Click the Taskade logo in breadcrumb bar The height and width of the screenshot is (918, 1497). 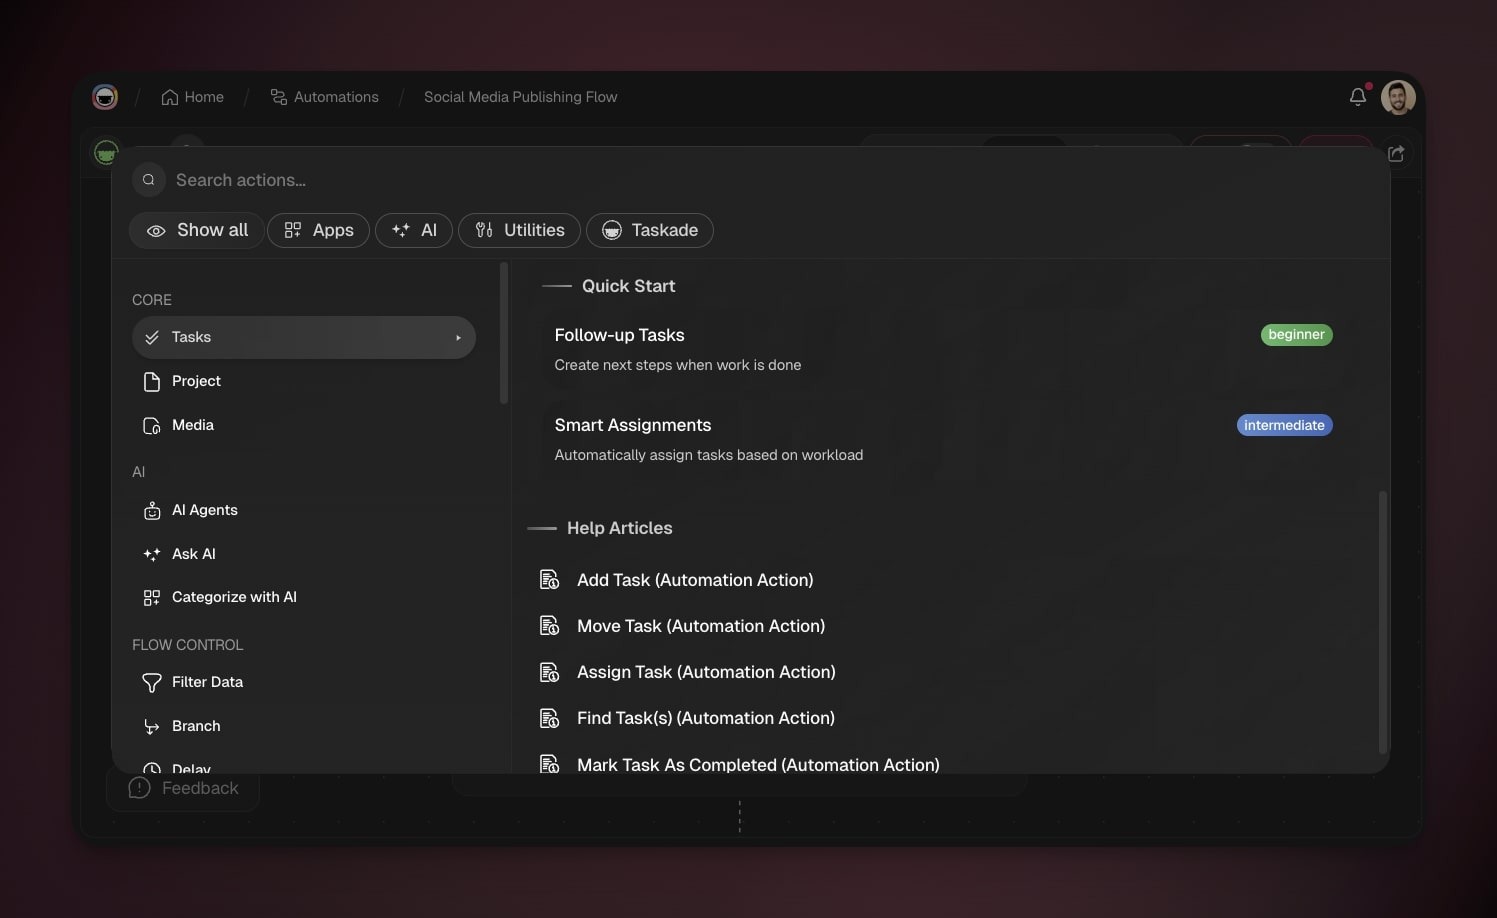pos(105,97)
